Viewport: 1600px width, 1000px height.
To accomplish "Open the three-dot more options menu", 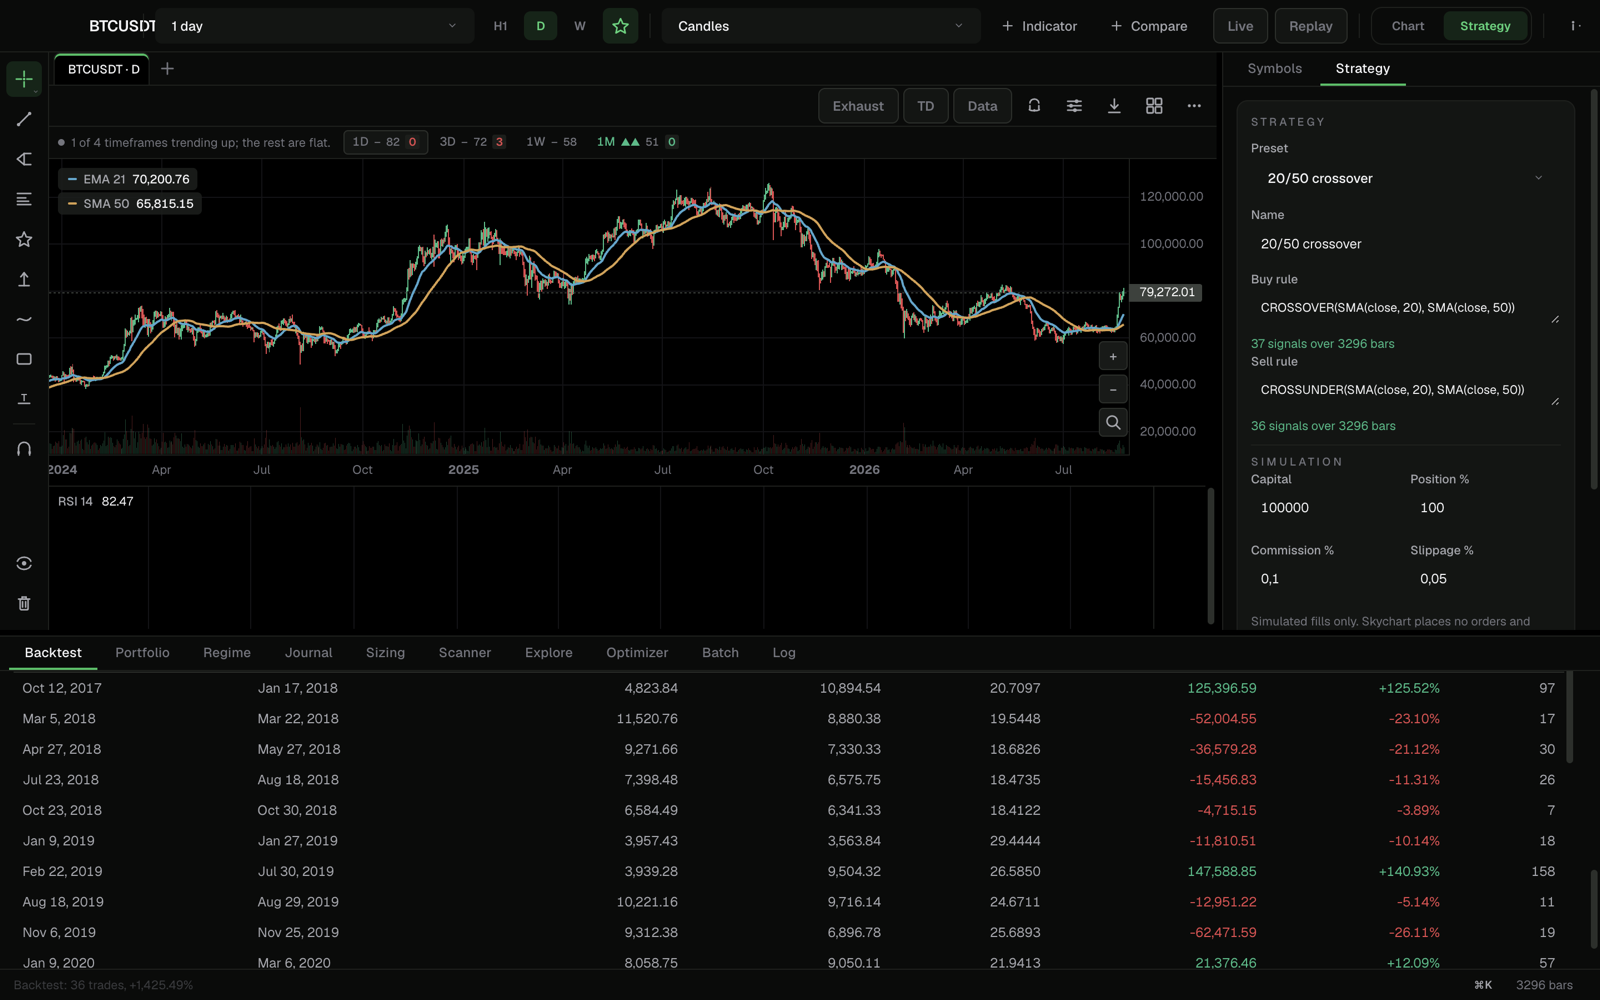I will pyautogui.click(x=1194, y=105).
